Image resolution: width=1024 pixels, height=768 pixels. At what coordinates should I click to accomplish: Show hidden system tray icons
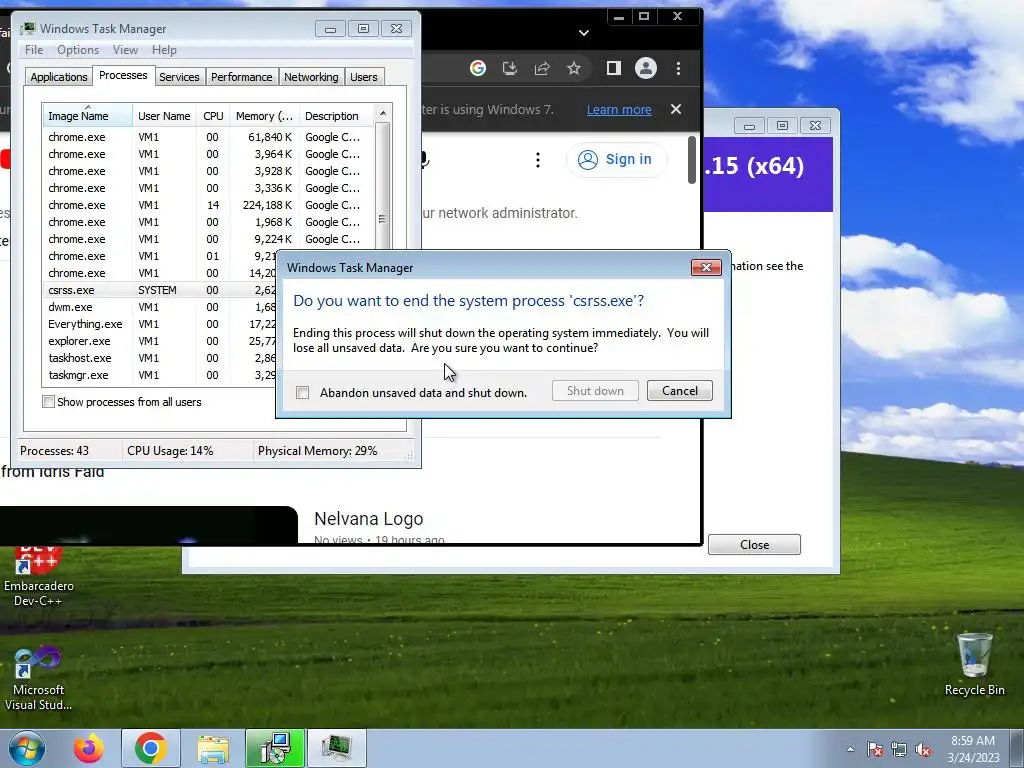coord(850,749)
